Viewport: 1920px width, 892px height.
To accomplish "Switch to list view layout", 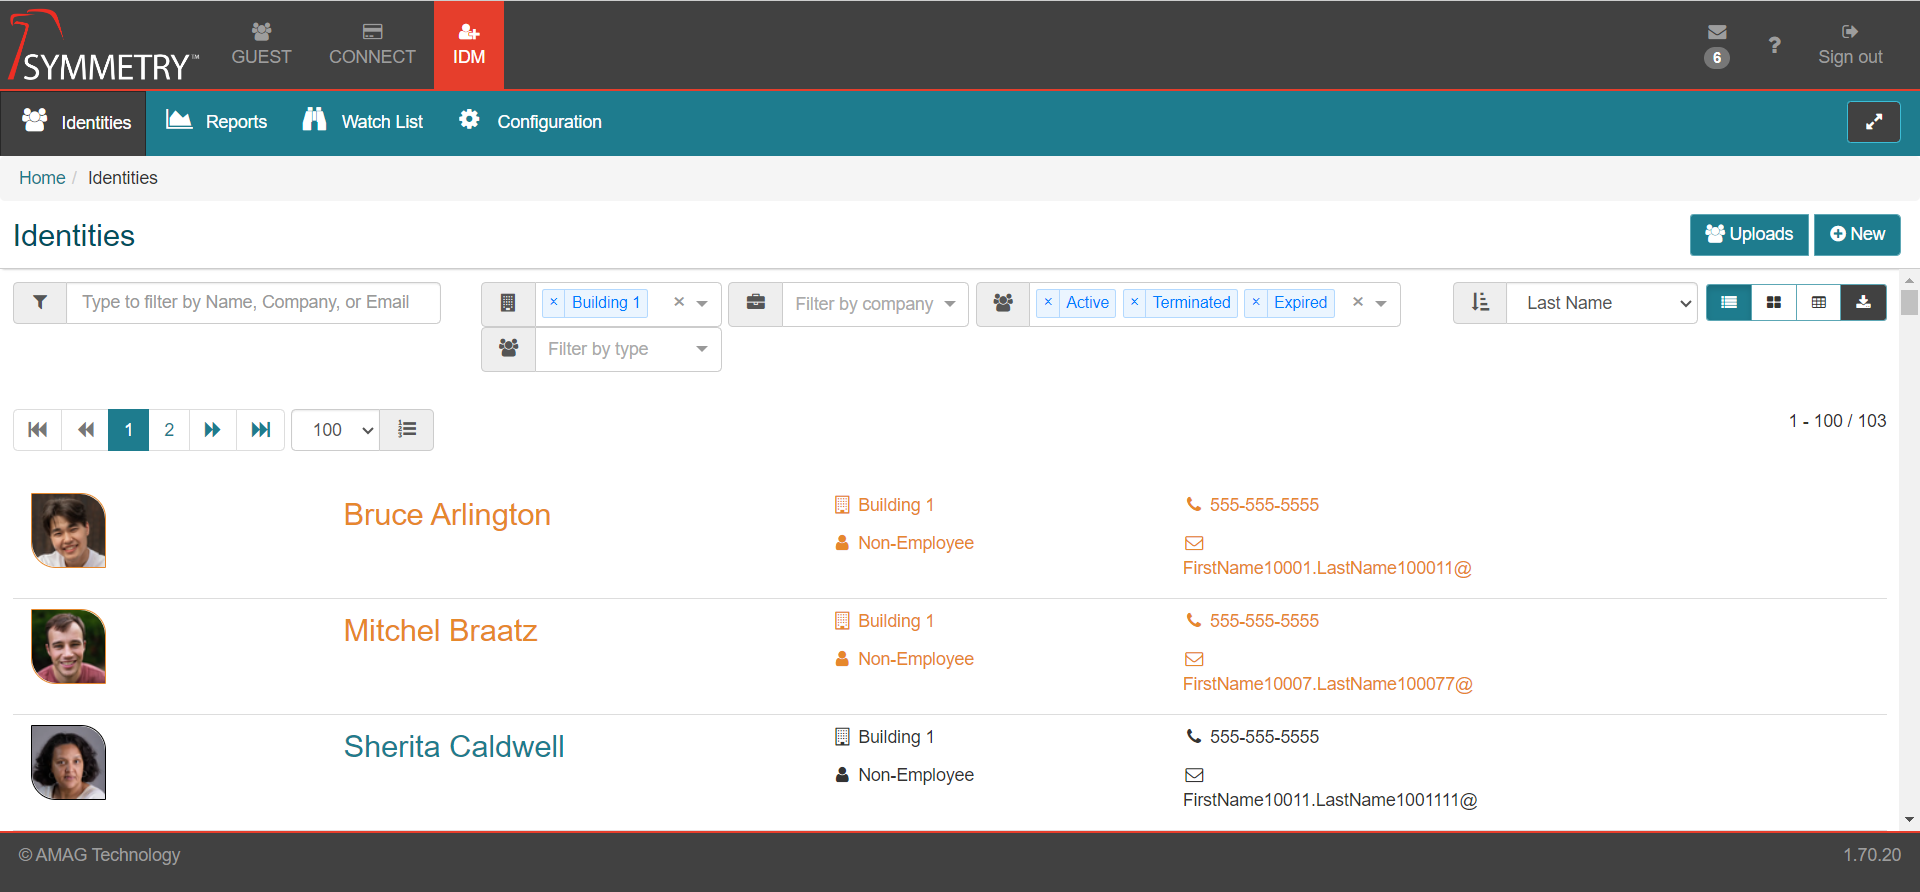I will tap(1729, 303).
